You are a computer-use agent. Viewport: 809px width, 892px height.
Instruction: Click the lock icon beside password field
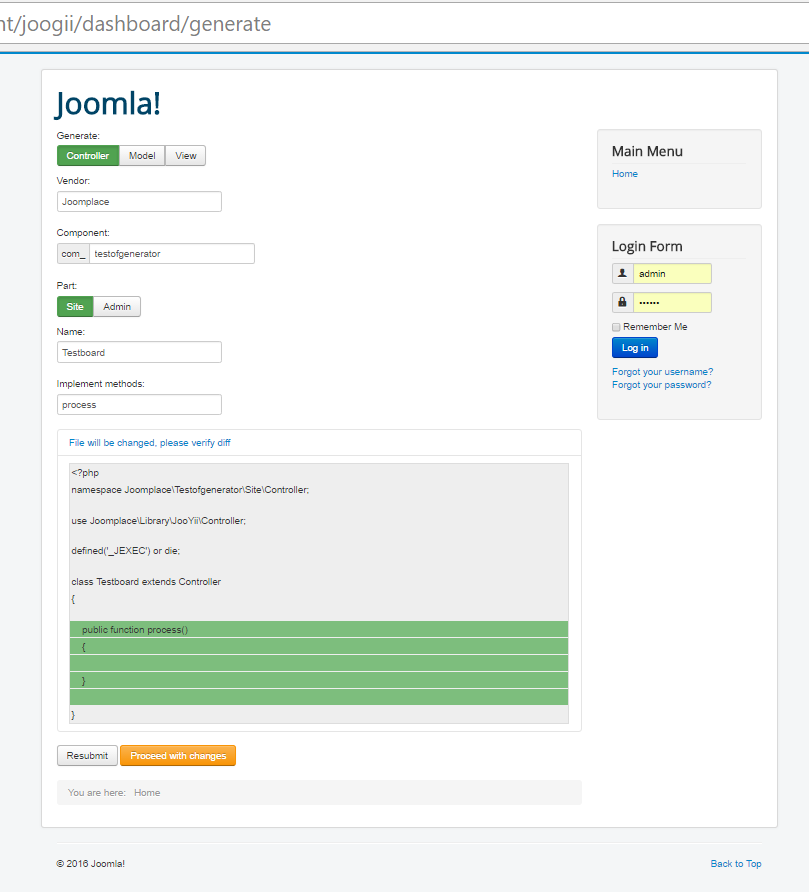(x=622, y=302)
